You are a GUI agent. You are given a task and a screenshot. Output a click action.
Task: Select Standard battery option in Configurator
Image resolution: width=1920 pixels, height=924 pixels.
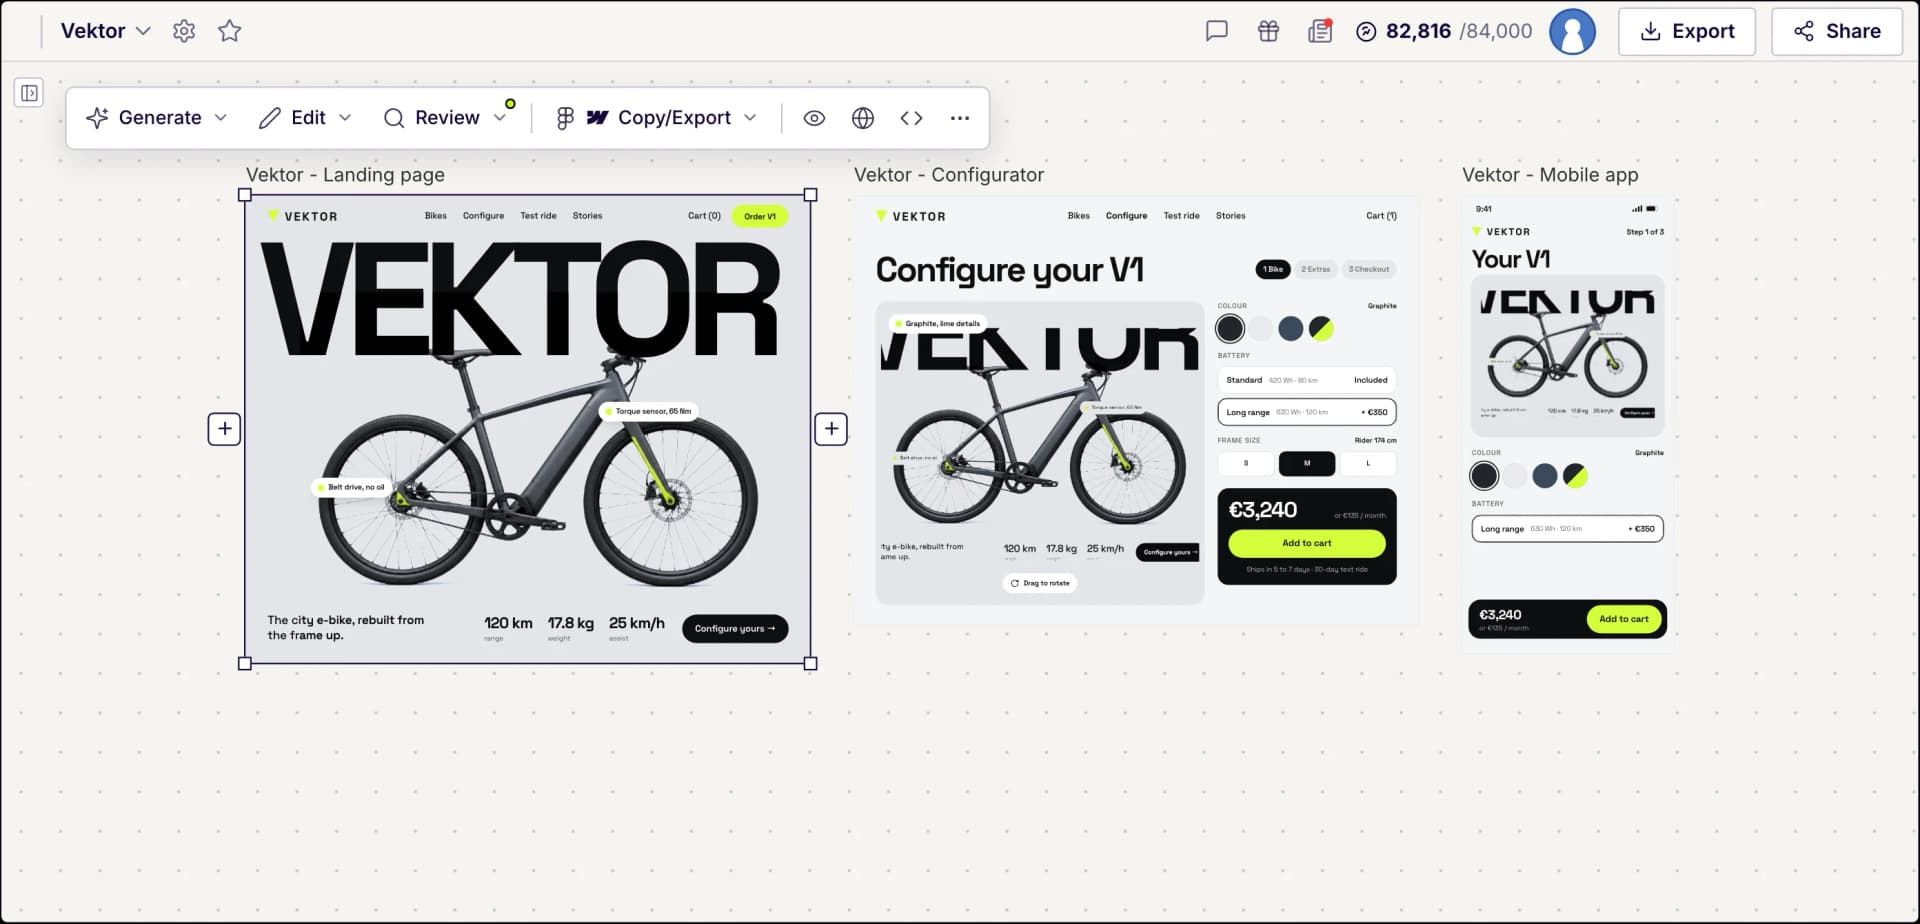click(1306, 380)
